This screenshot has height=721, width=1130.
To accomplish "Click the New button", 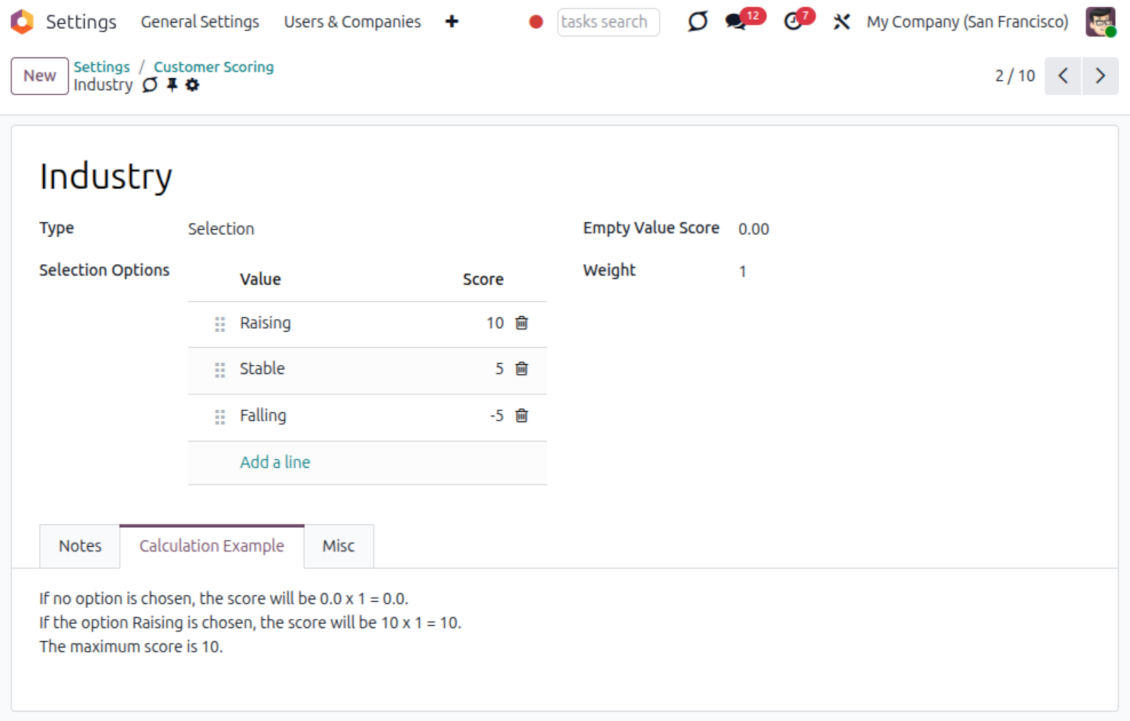I will tap(40, 76).
